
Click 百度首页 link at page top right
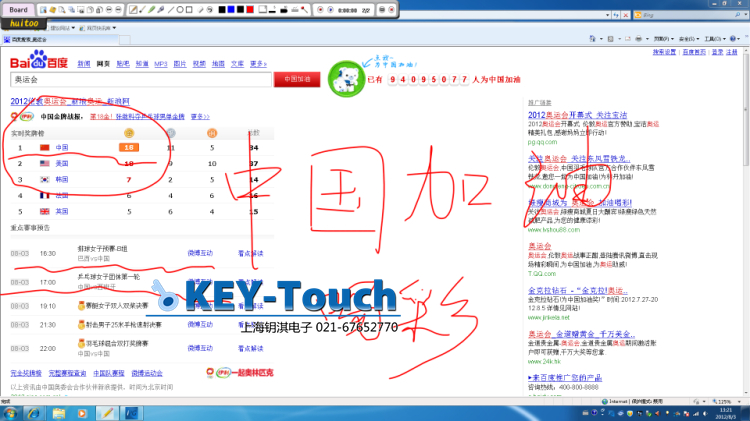[x=694, y=52]
